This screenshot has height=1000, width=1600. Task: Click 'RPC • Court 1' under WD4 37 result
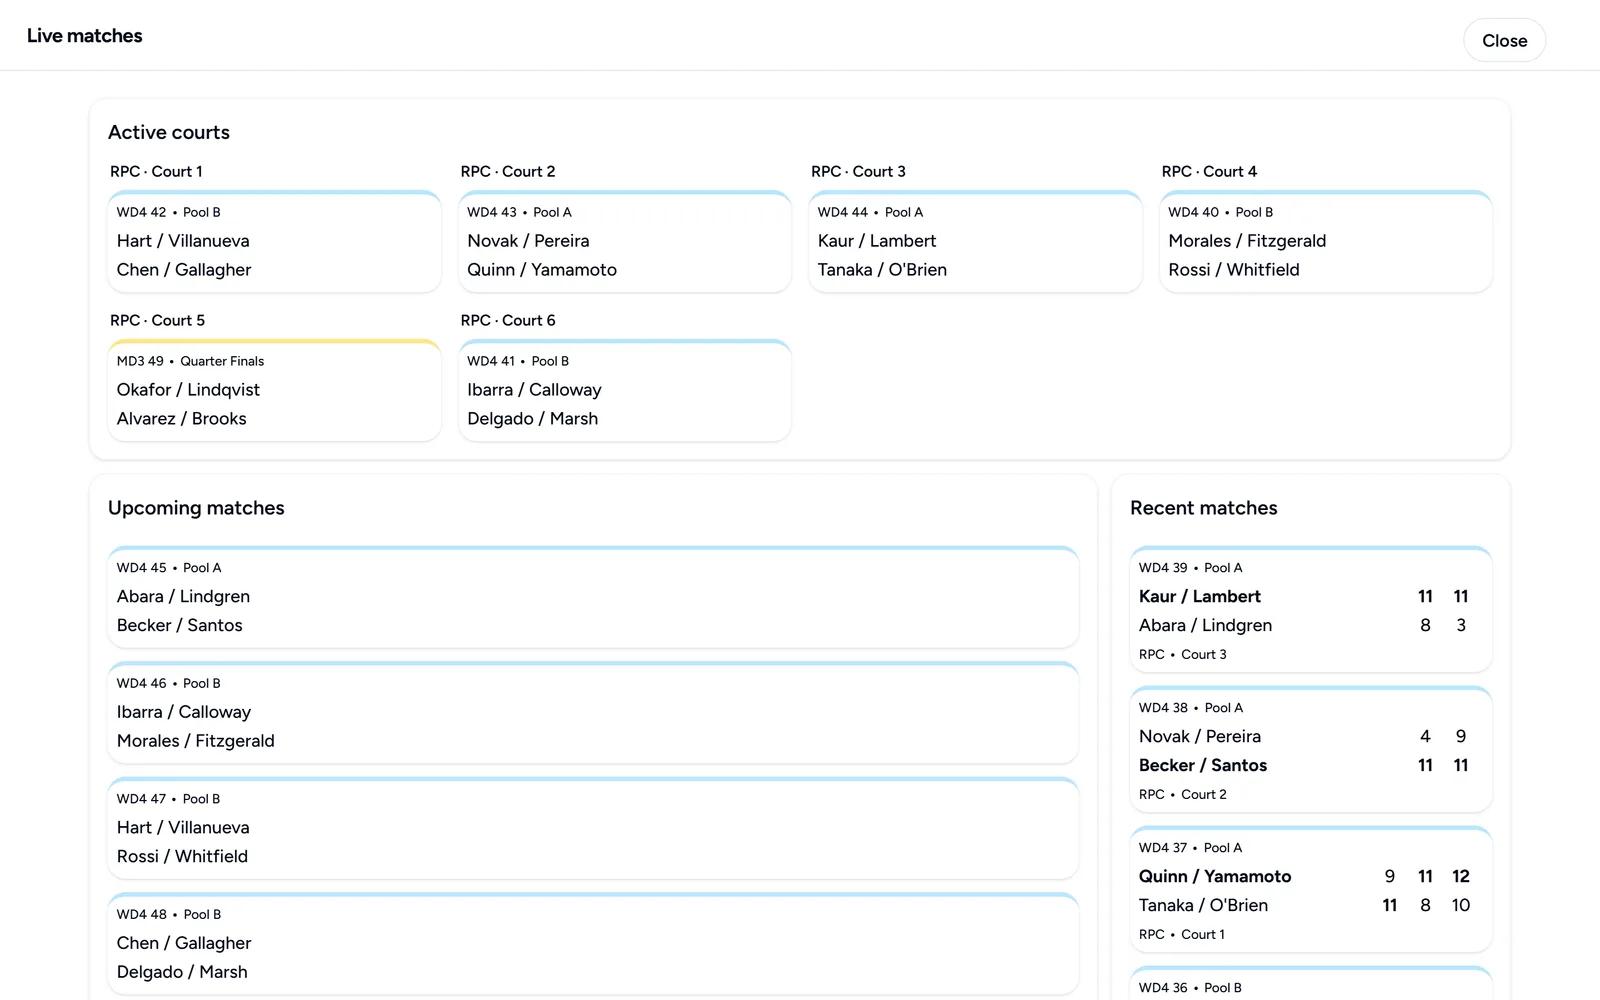point(1182,935)
